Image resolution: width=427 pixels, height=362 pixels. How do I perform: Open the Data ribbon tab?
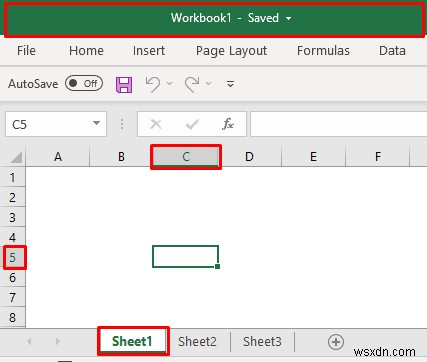point(392,51)
